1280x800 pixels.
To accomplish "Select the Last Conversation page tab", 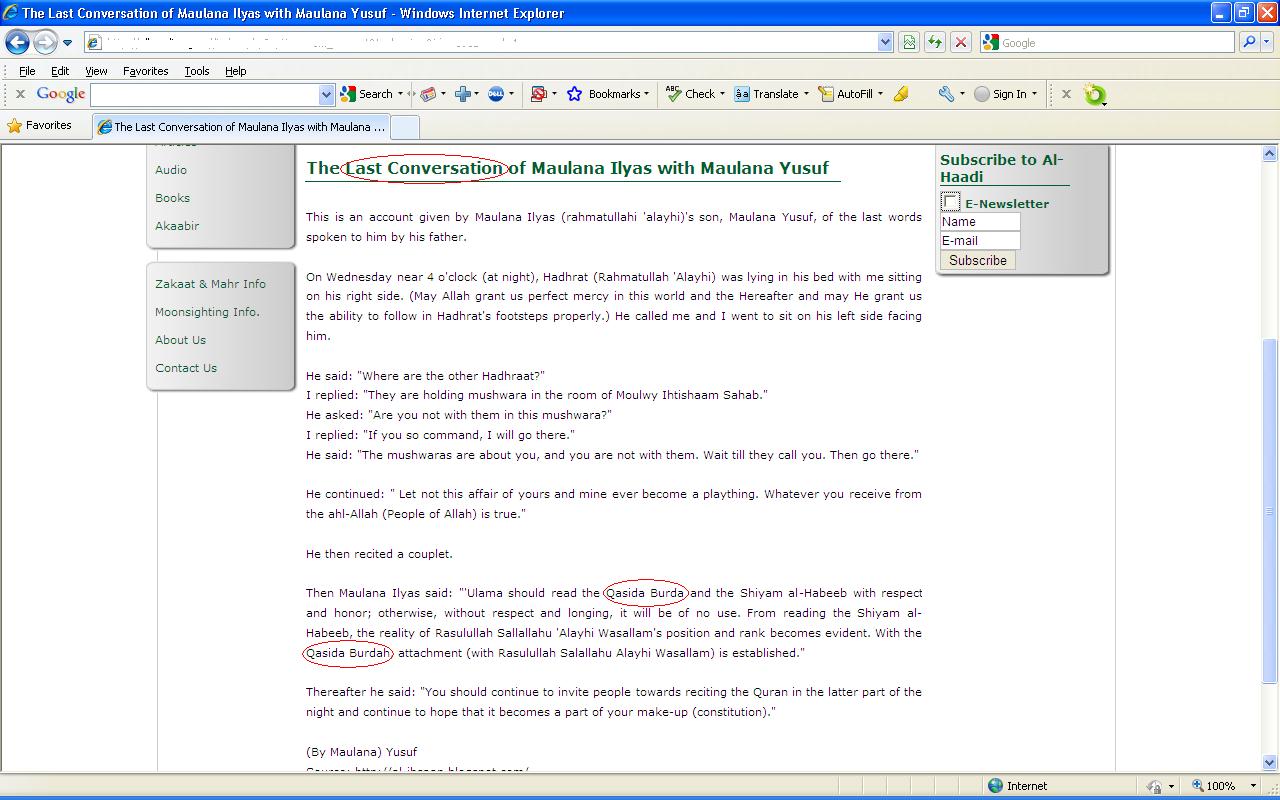I will pyautogui.click(x=241, y=127).
